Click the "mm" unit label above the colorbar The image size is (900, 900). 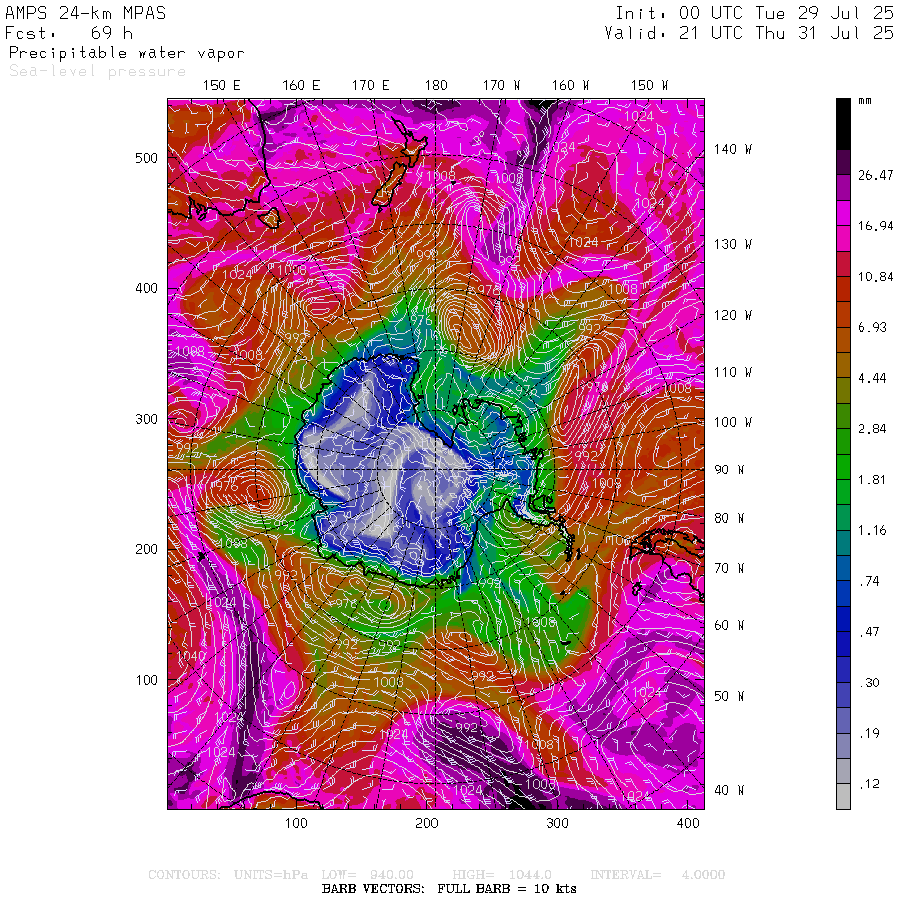[865, 101]
